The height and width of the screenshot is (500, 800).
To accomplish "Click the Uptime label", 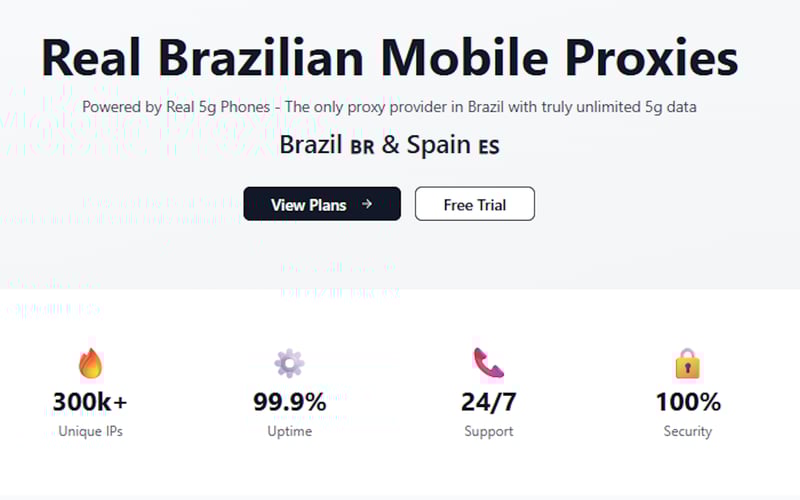I will coord(289,431).
